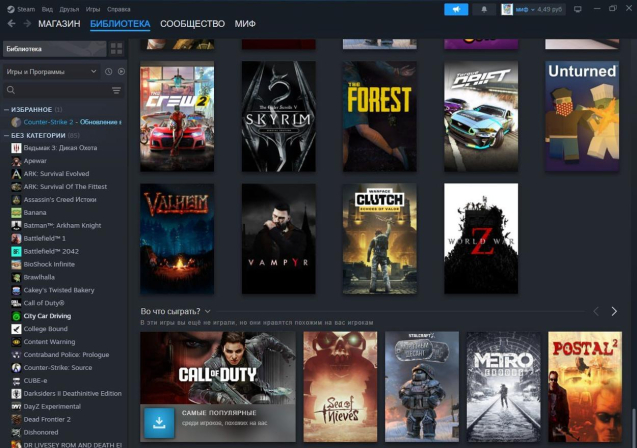Open the collections grid view icon
637x448 pixels.
117,48
